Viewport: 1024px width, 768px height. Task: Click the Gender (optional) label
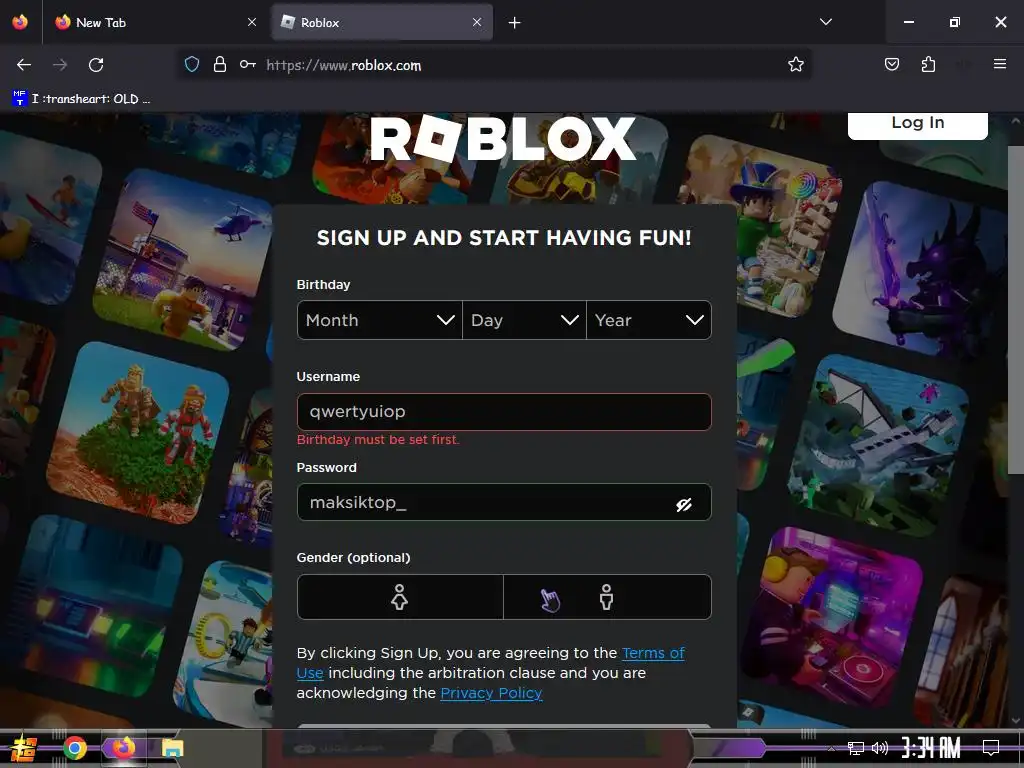[353, 558]
